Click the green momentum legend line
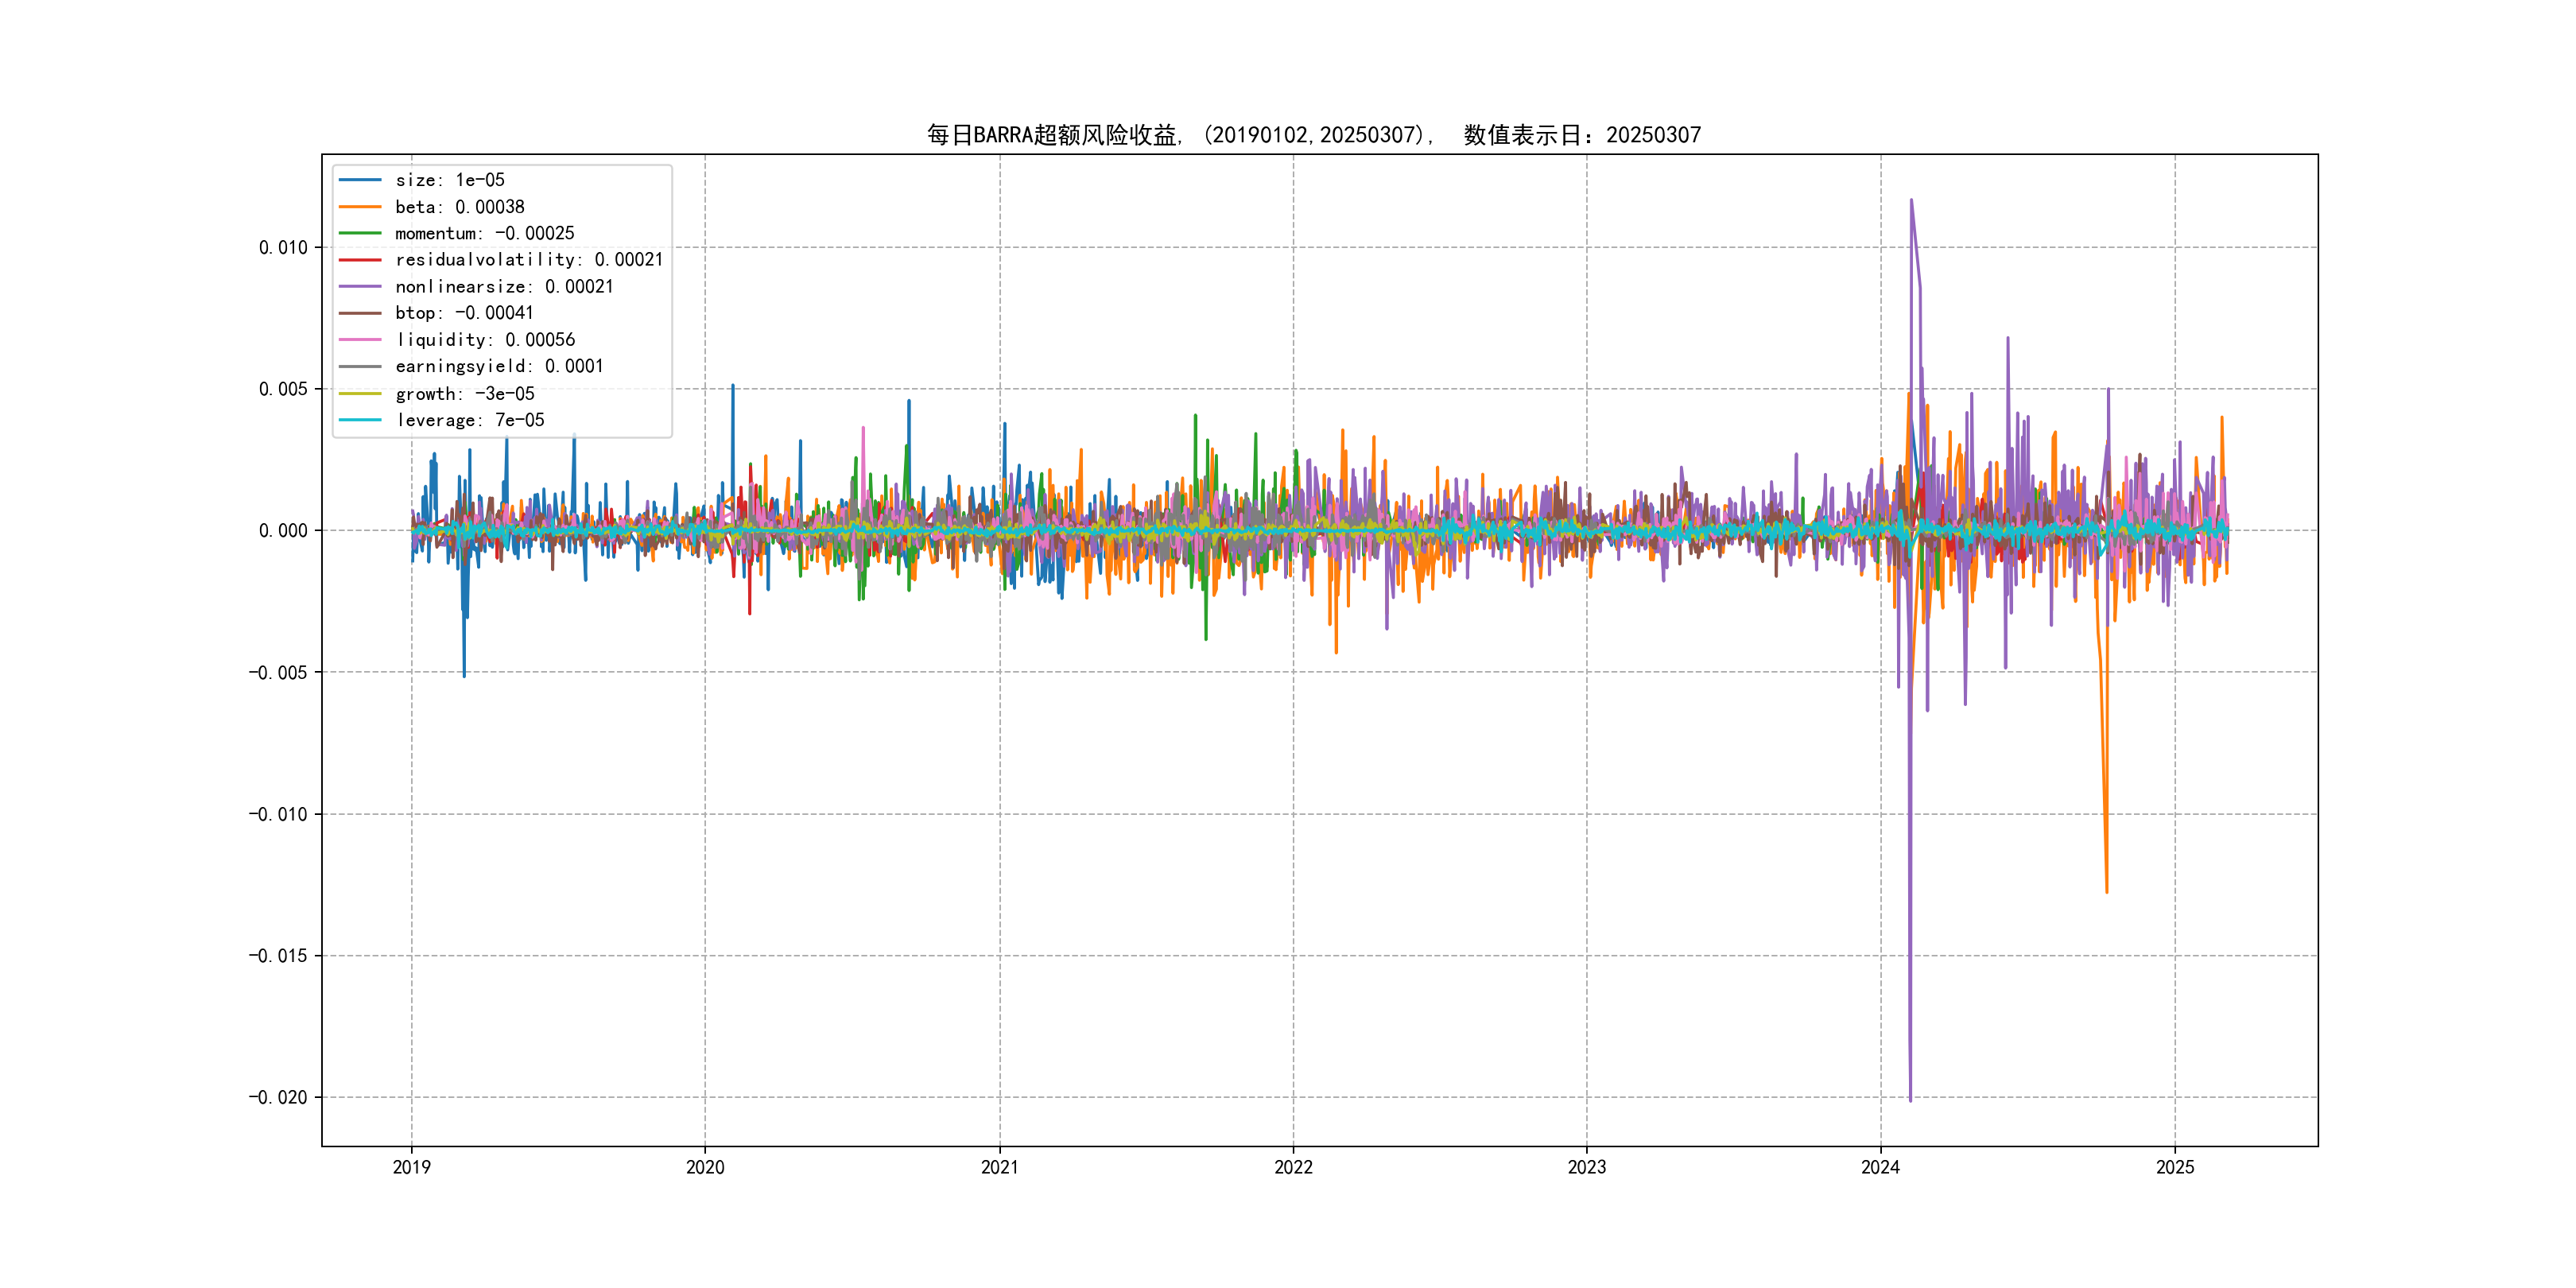Screen dimensions: 2576x1288 pyautogui.click(x=360, y=233)
